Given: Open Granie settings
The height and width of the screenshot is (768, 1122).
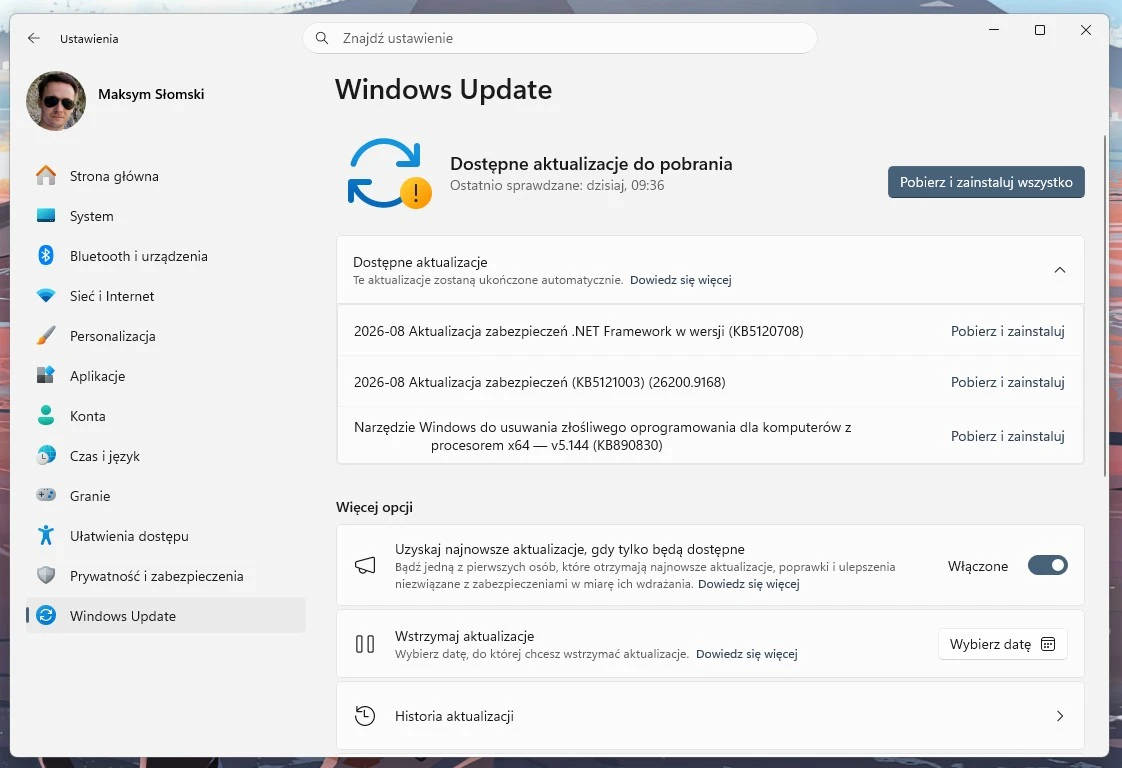Looking at the screenshot, I should 166,496.
